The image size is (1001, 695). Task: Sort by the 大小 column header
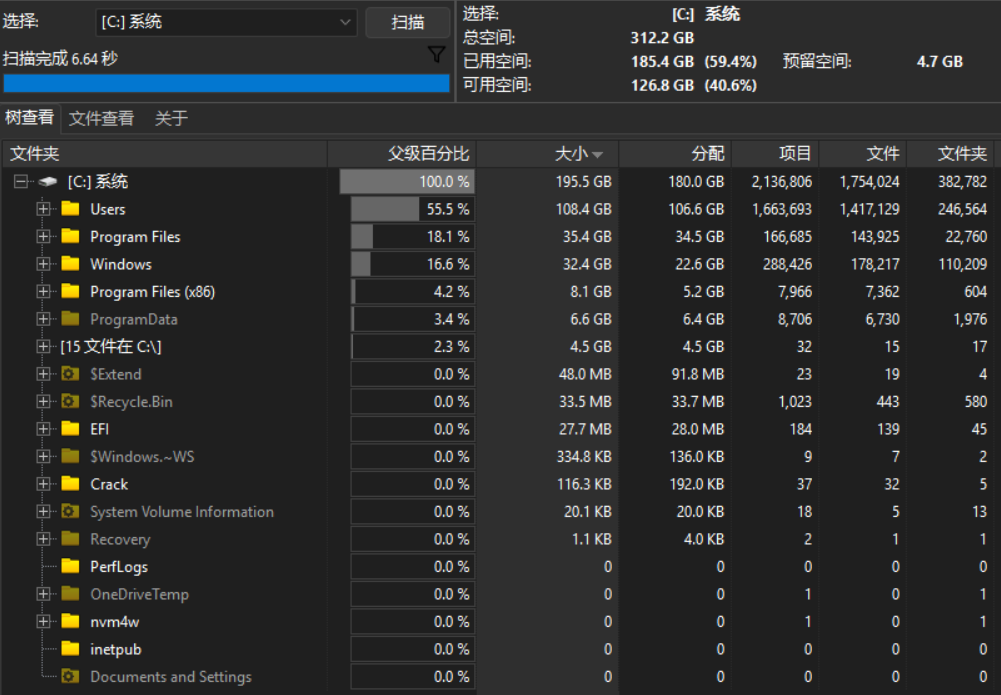tap(548, 153)
